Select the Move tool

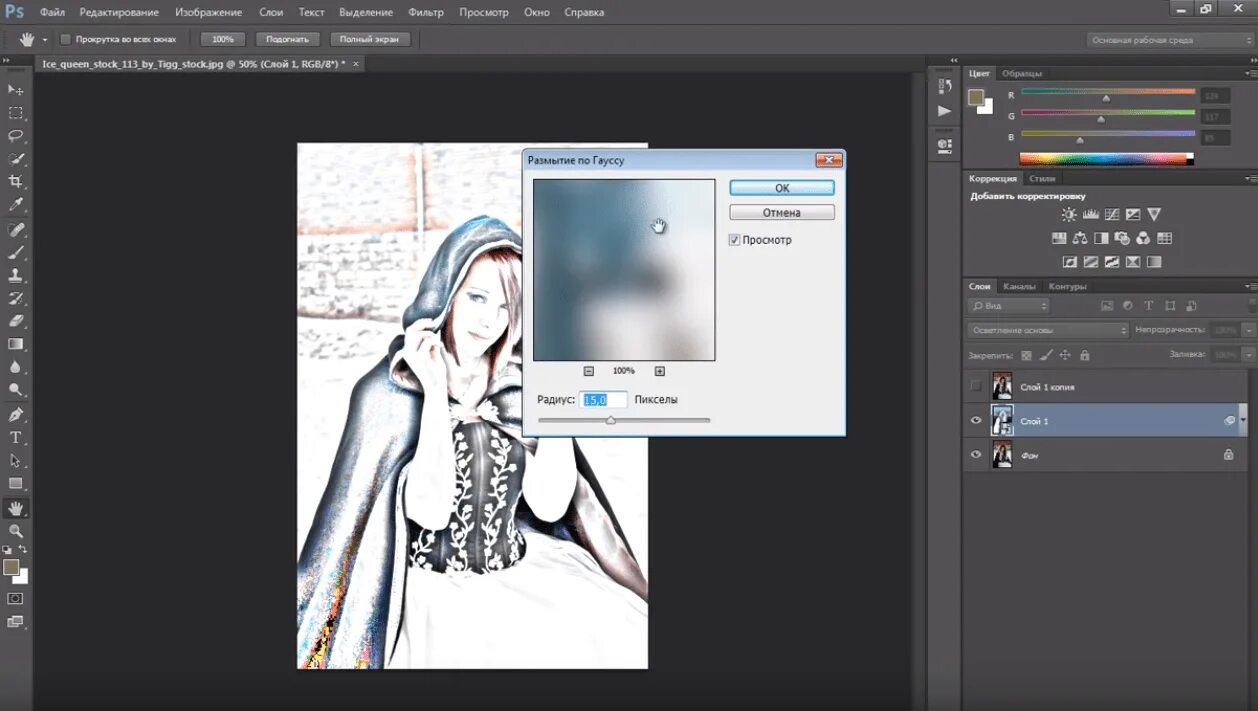point(16,90)
